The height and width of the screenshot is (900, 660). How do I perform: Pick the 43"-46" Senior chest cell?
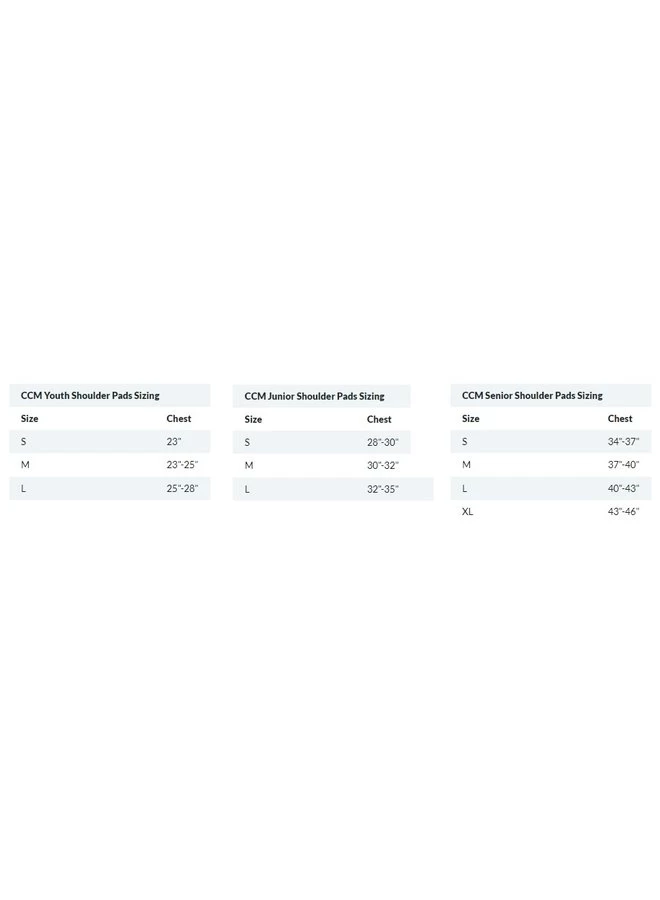pos(623,512)
